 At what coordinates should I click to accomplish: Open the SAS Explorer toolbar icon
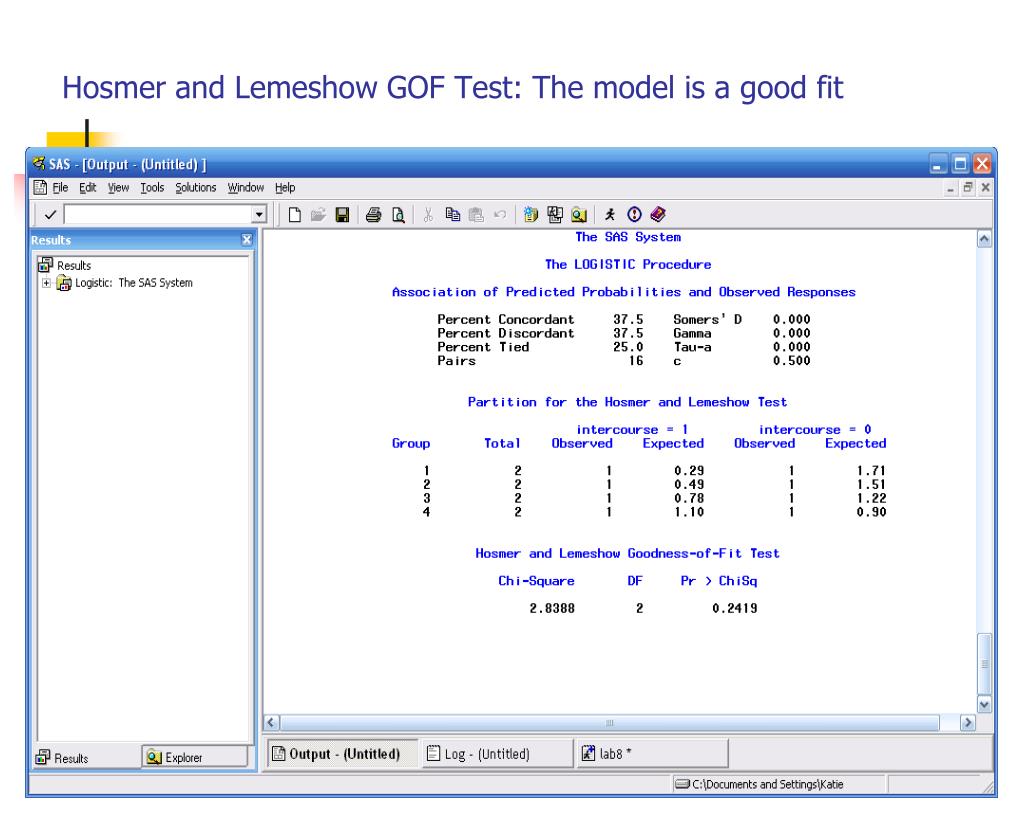[555, 215]
